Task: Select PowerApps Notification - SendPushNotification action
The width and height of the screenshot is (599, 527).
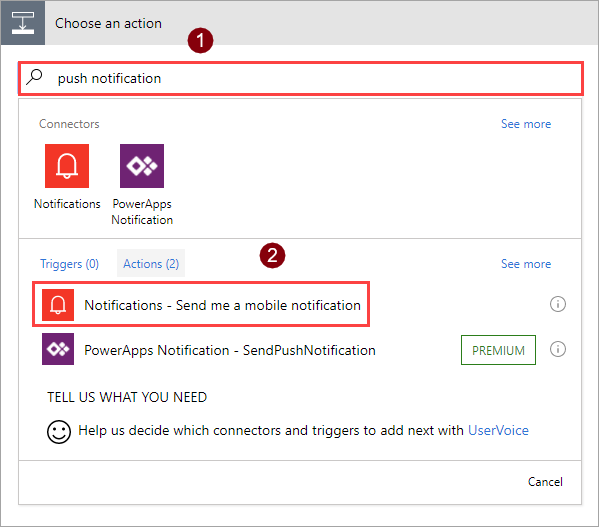Action: tap(209, 349)
